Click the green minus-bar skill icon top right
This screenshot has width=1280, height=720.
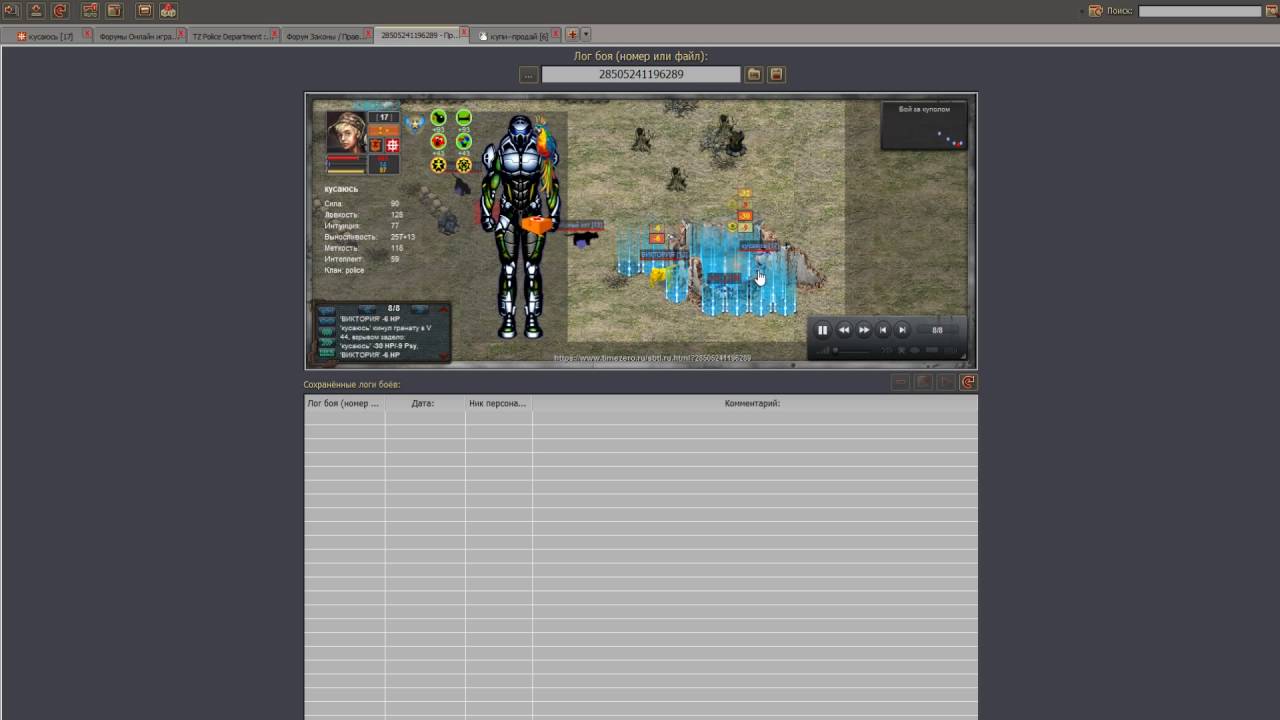tap(464, 118)
